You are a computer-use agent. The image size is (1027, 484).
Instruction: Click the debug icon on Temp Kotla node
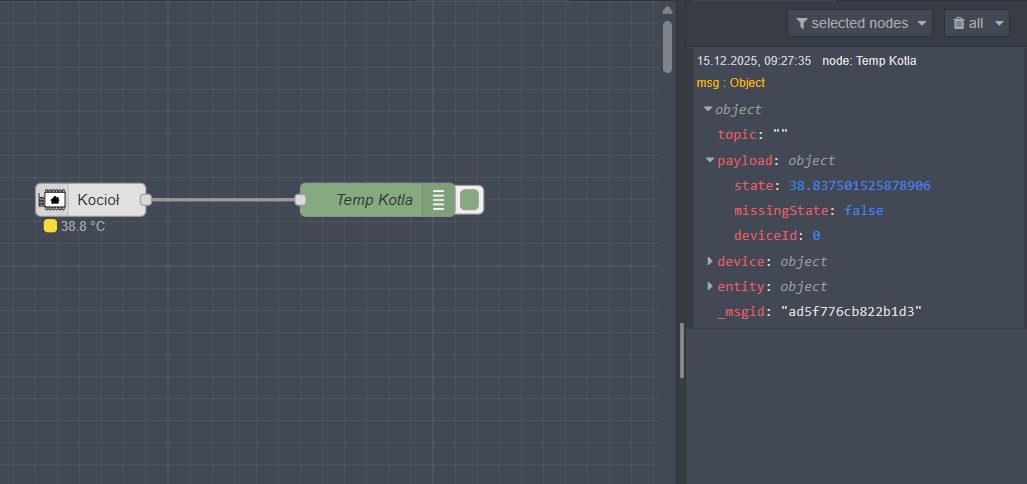pos(438,200)
